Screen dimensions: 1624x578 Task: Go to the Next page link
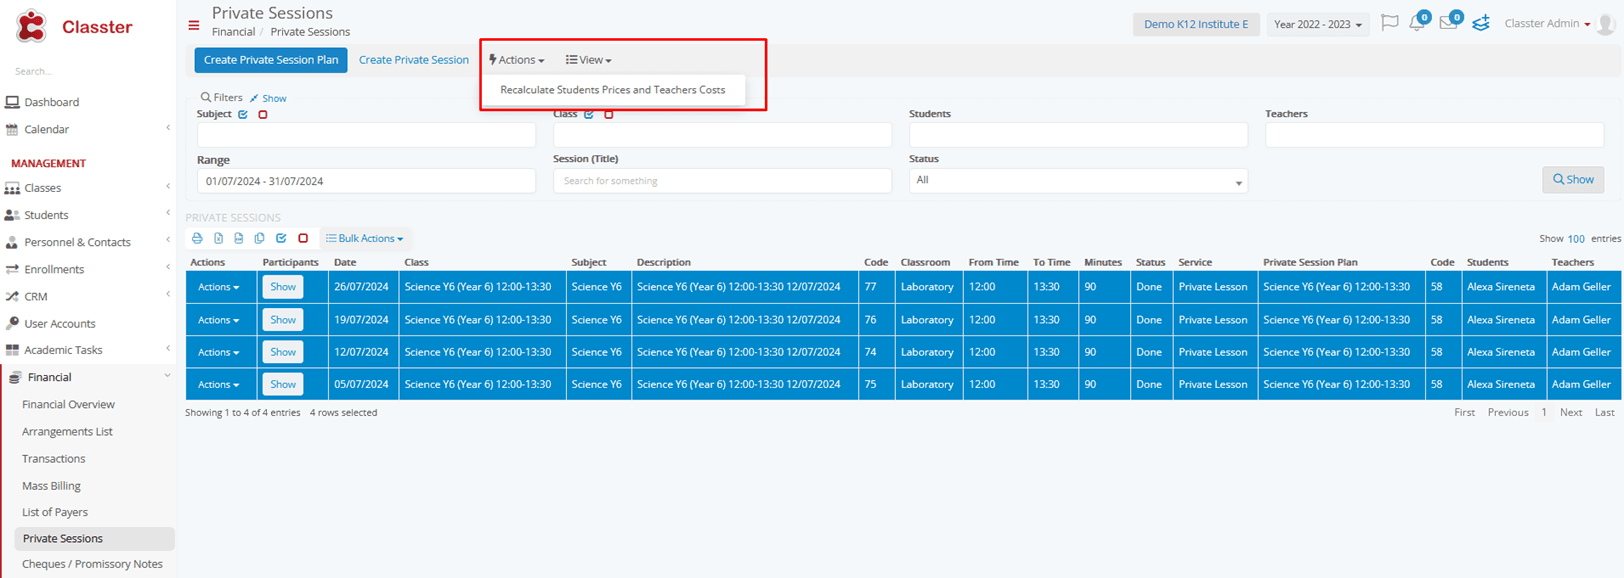(x=1571, y=412)
